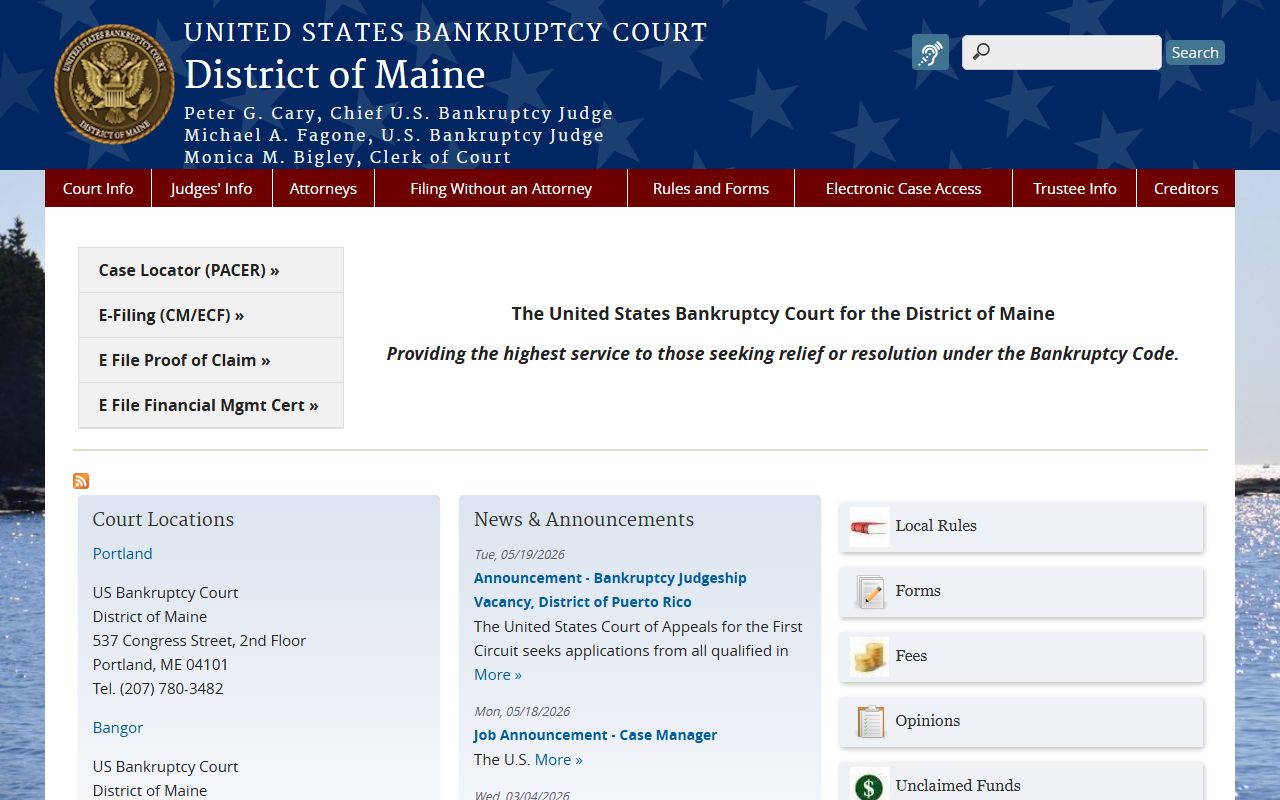
Task: Click the court seal logo
Action: [x=114, y=84]
